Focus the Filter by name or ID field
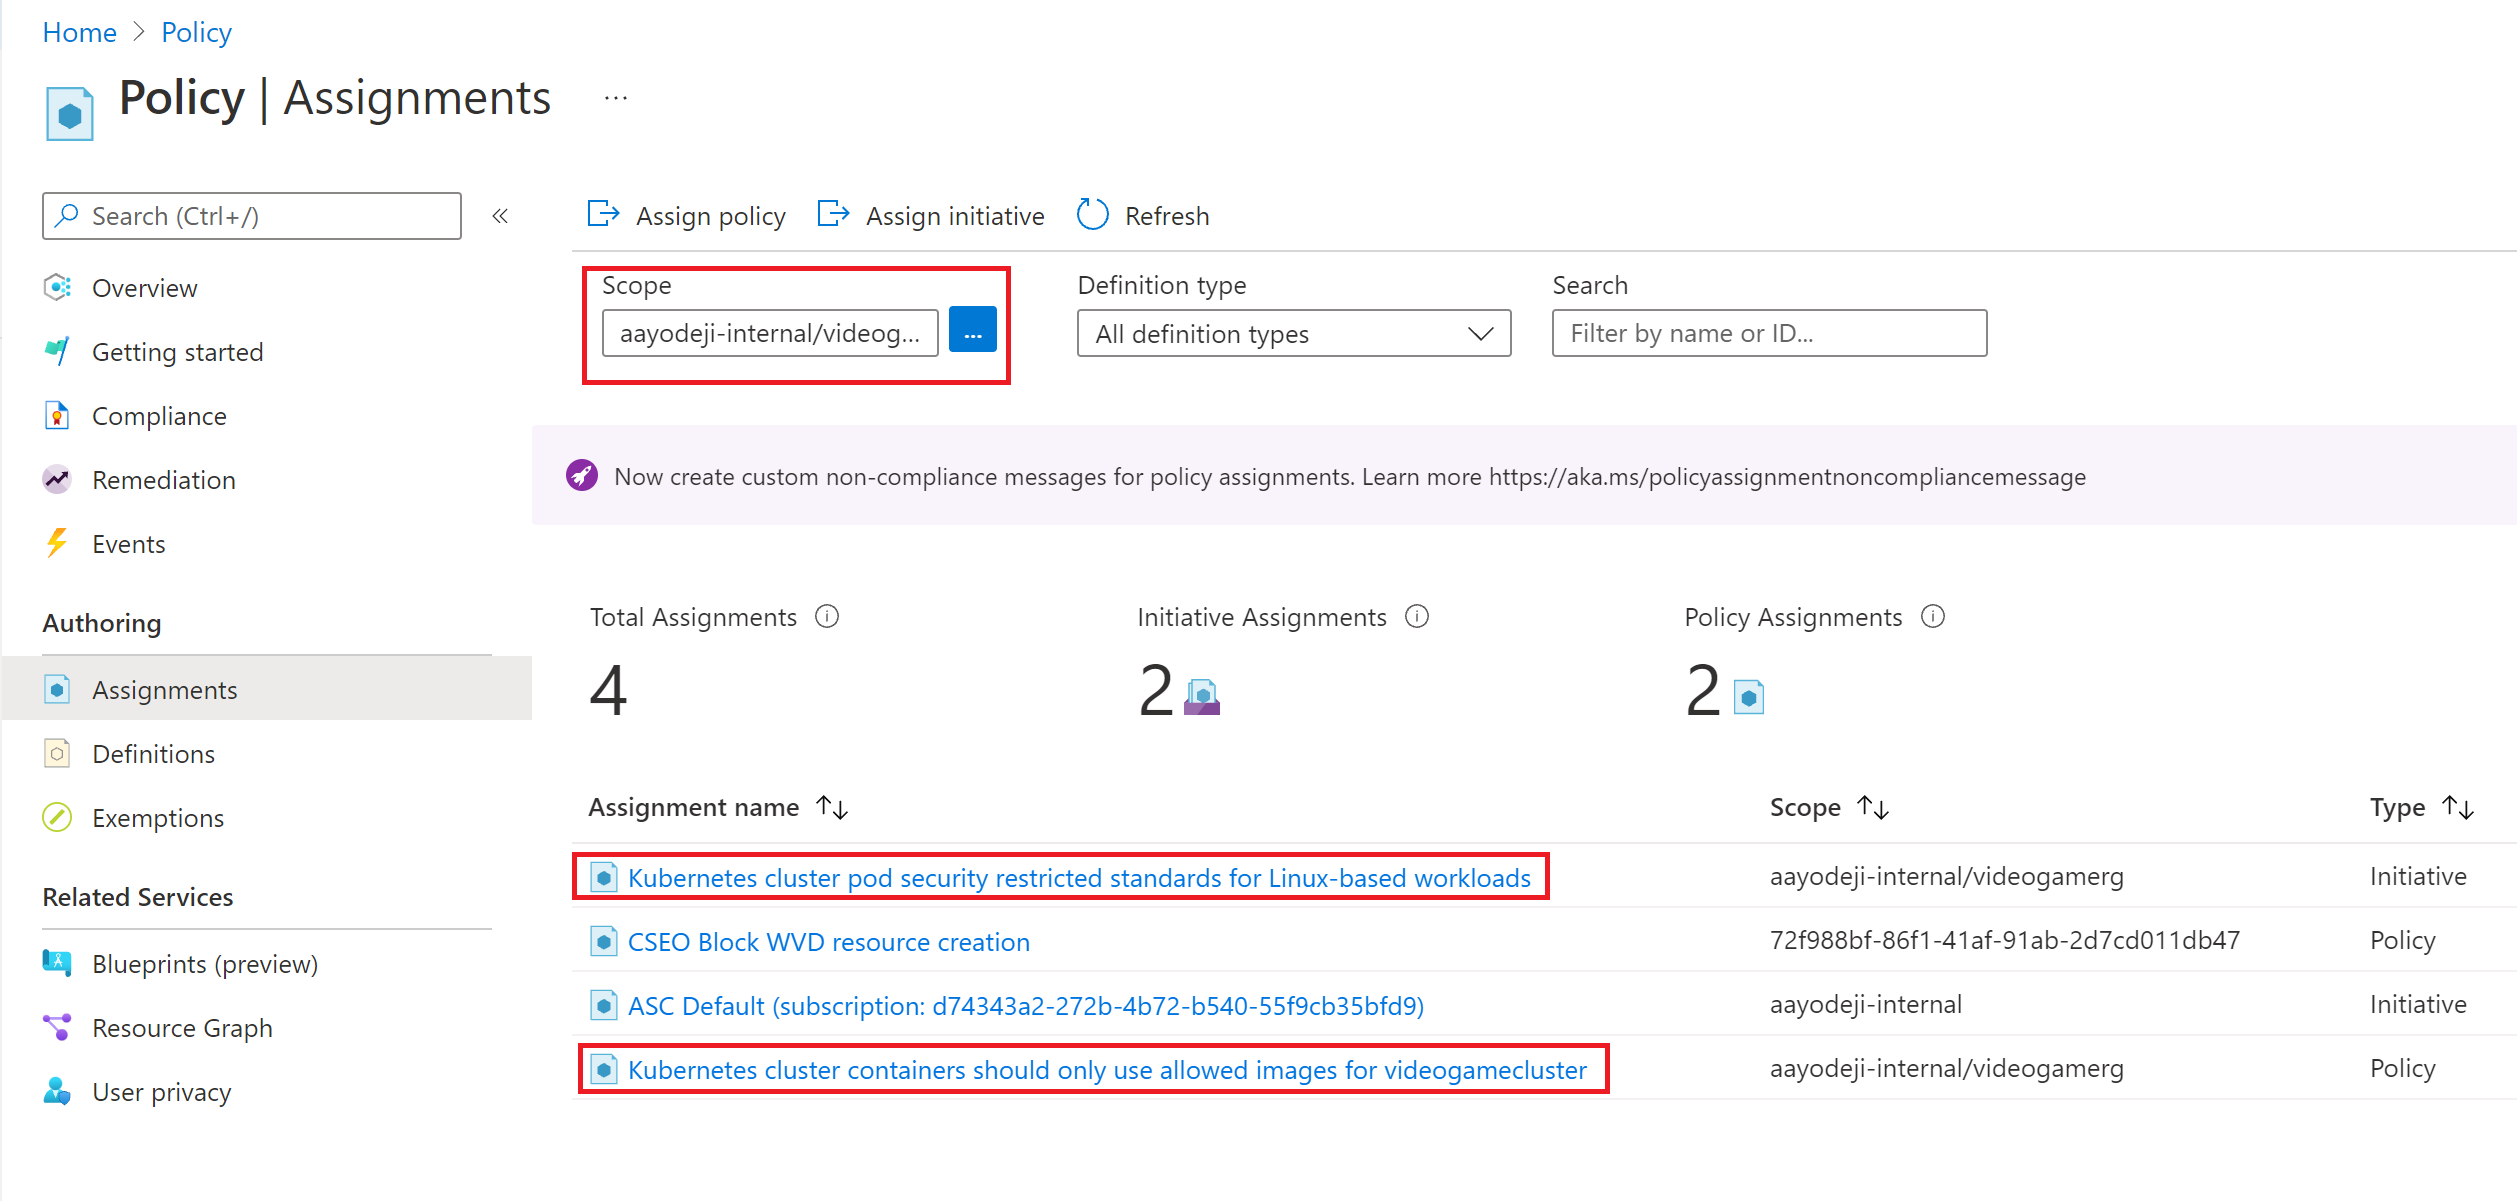 click(x=1769, y=333)
